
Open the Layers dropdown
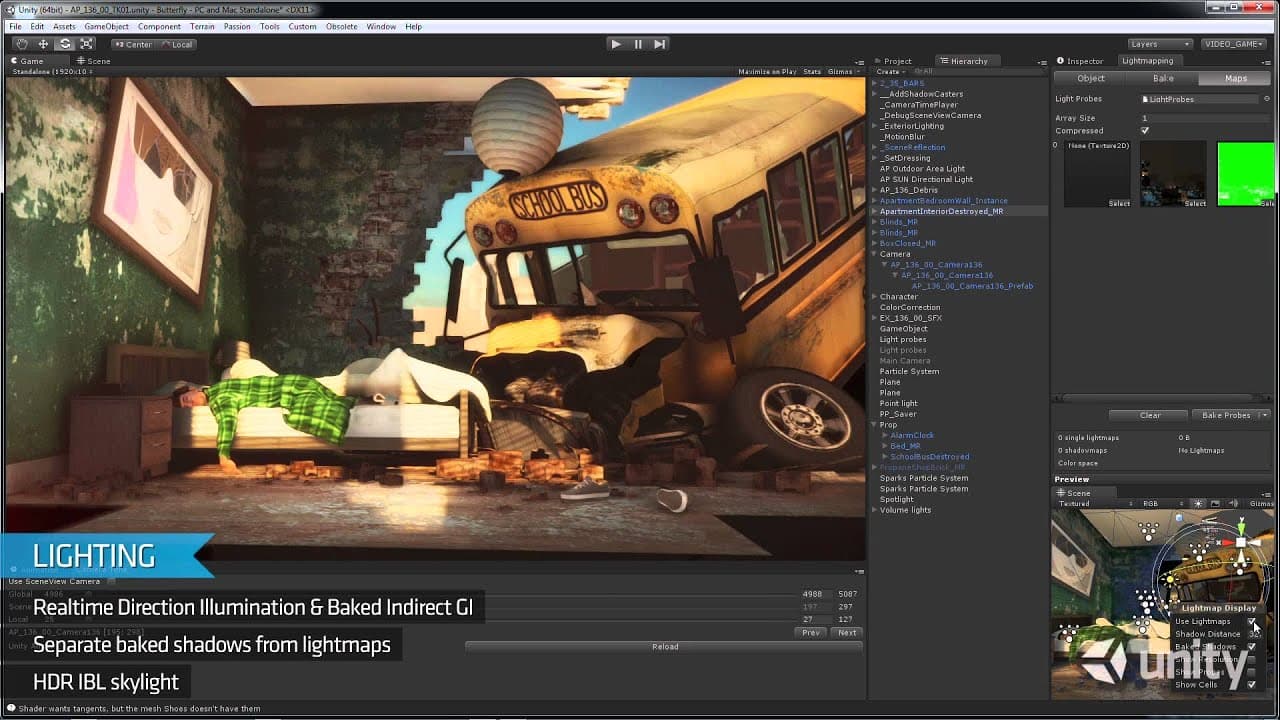click(1159, 44)
